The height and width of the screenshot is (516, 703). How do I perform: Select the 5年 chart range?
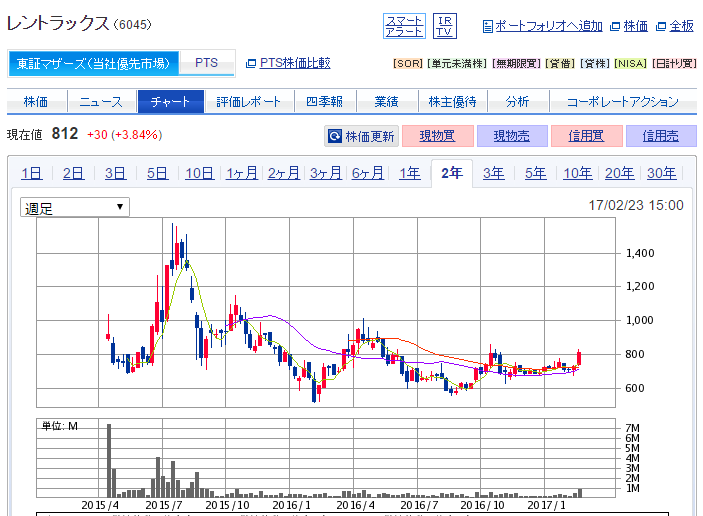pos(536,173)
